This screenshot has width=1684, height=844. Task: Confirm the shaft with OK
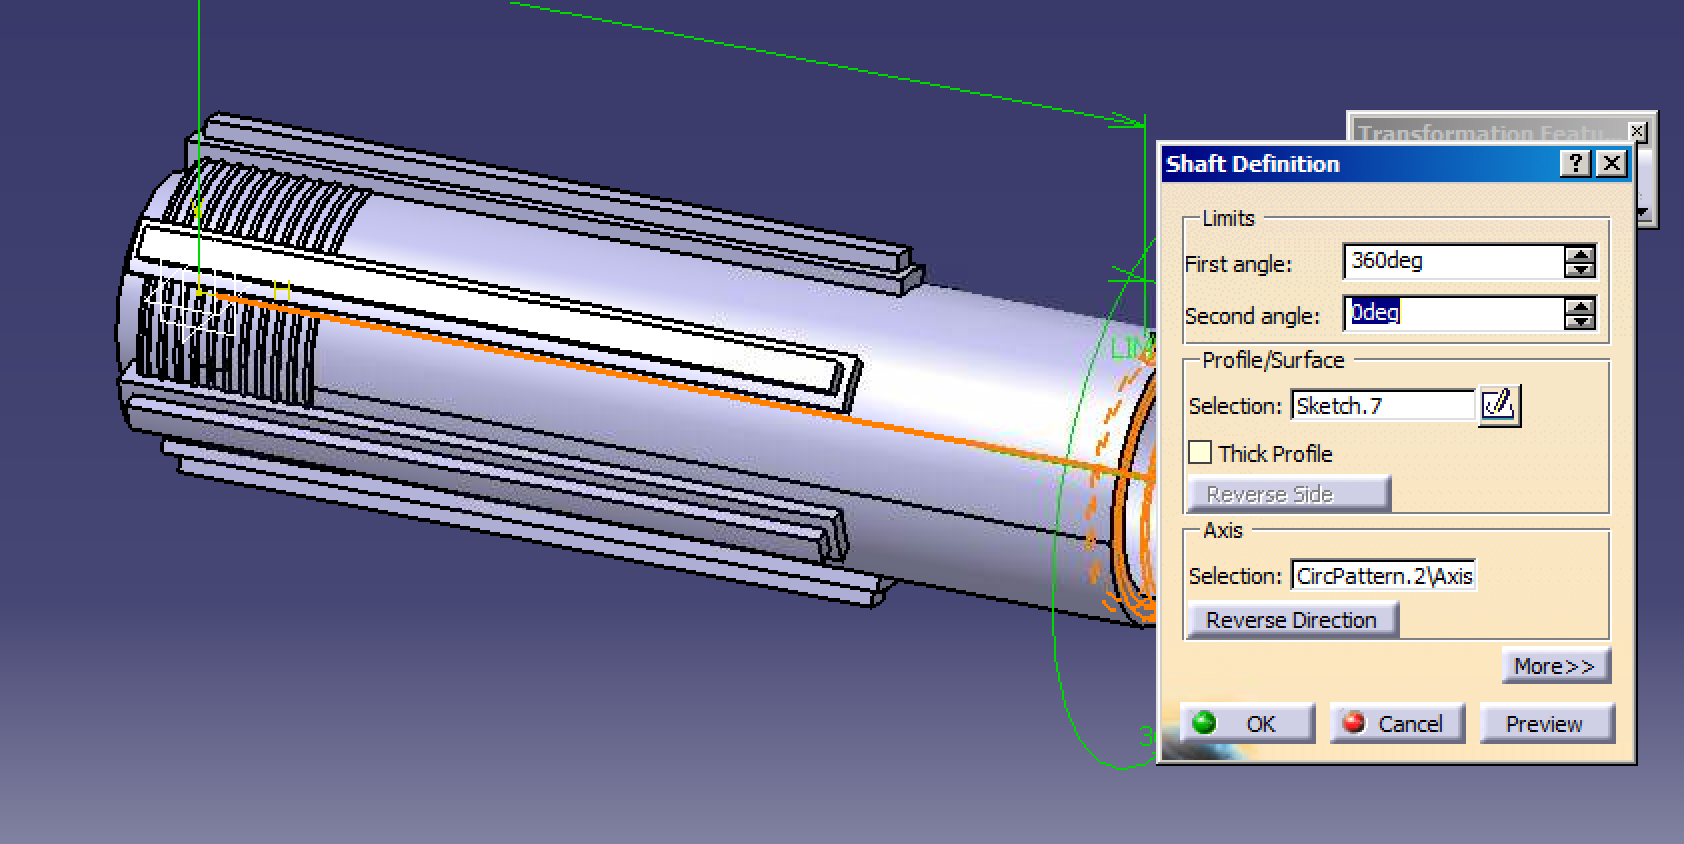tap(1247, 723)
